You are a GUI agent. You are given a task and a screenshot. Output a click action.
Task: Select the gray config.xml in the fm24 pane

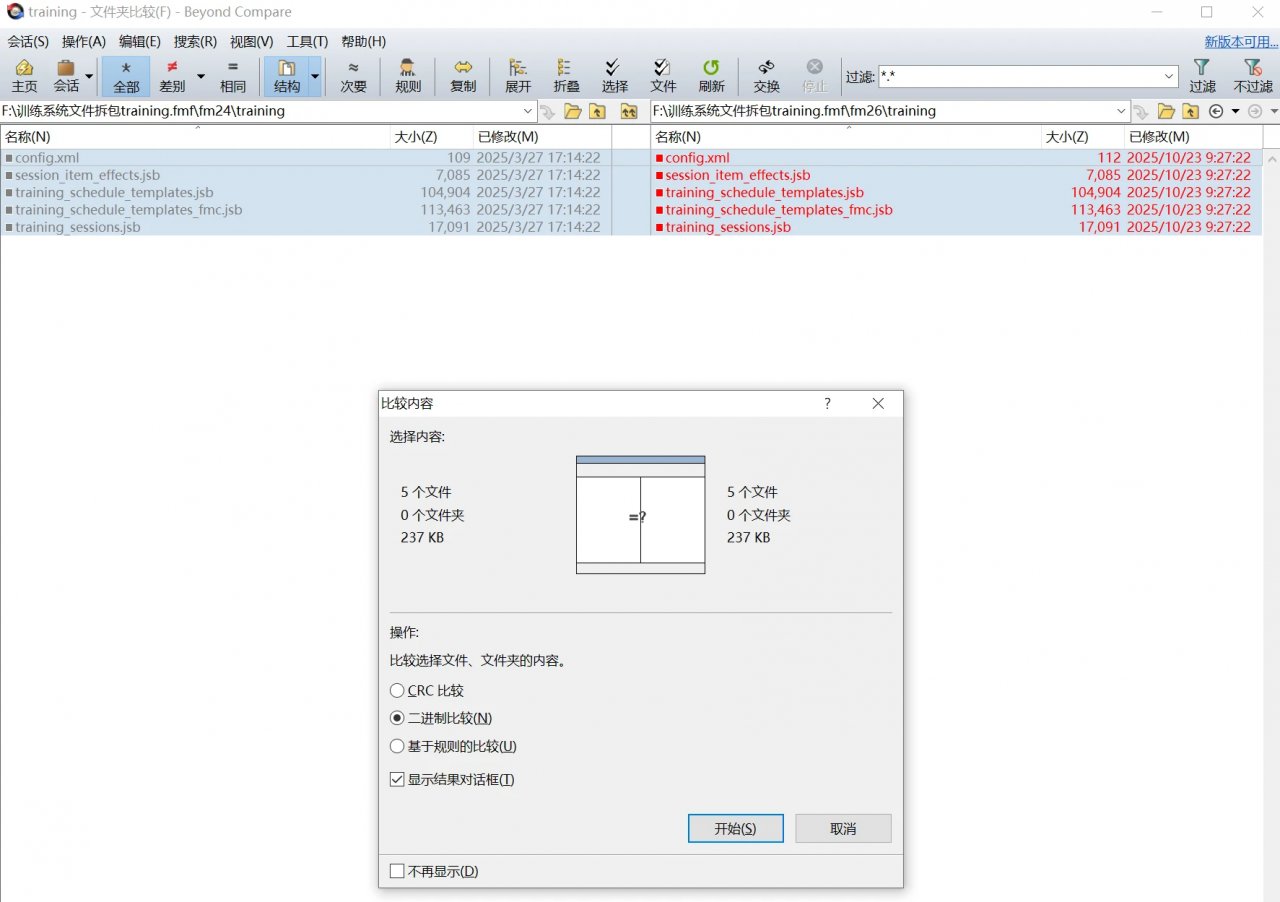(x=47, y=158)
